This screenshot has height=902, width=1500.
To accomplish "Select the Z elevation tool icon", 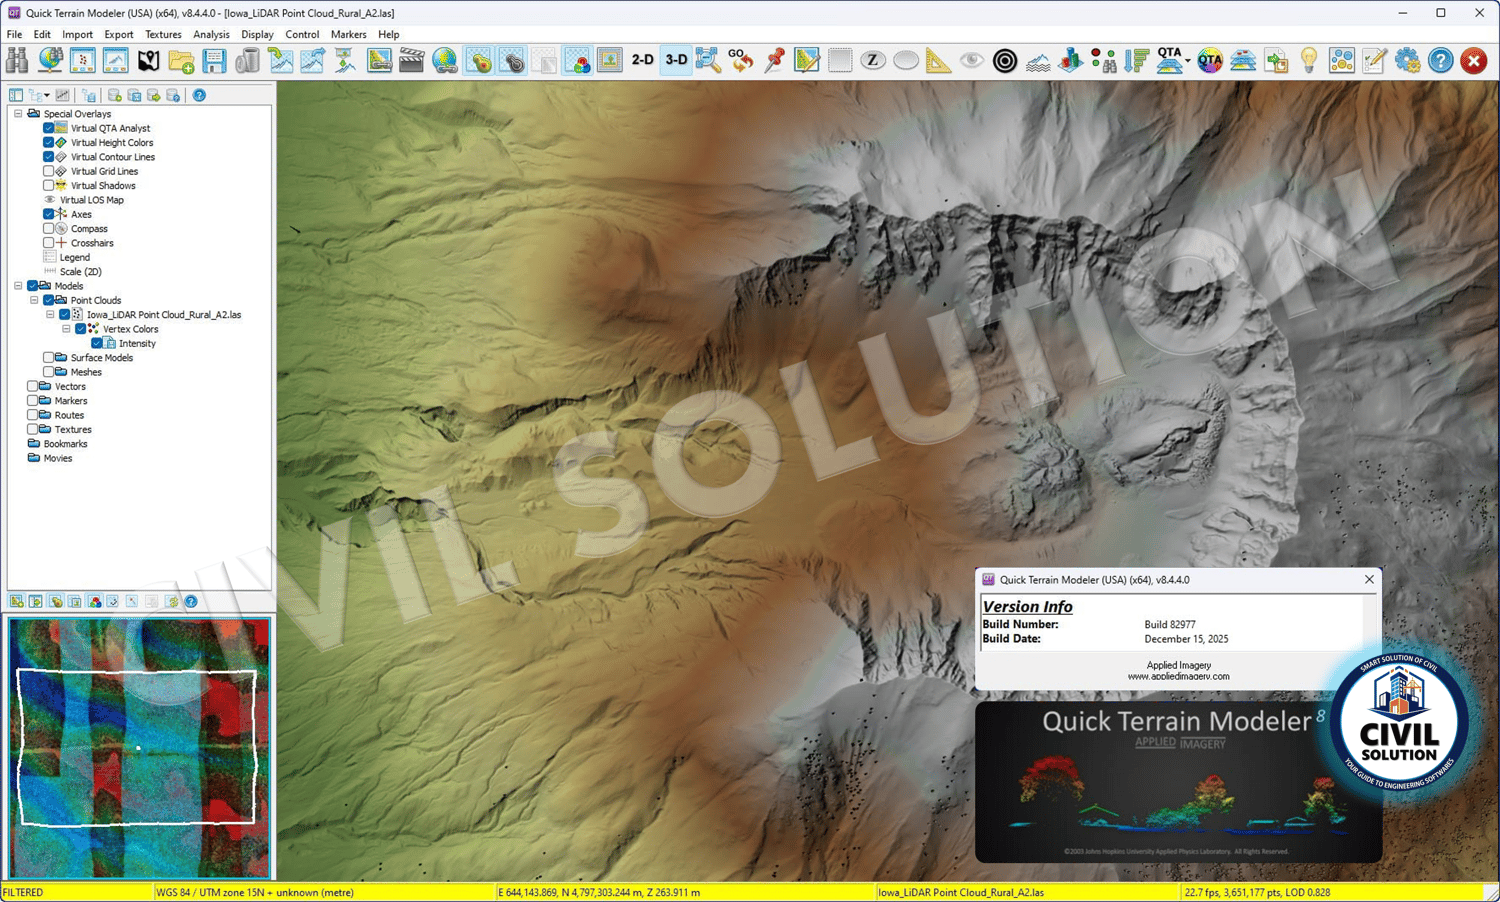I will point(873,61).
